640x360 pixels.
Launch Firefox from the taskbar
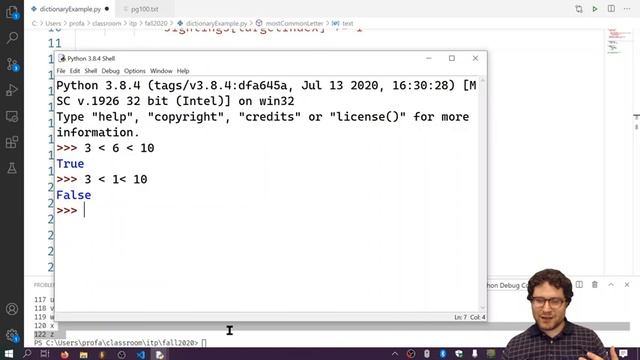pyautogui.click(x=64, y=354)
